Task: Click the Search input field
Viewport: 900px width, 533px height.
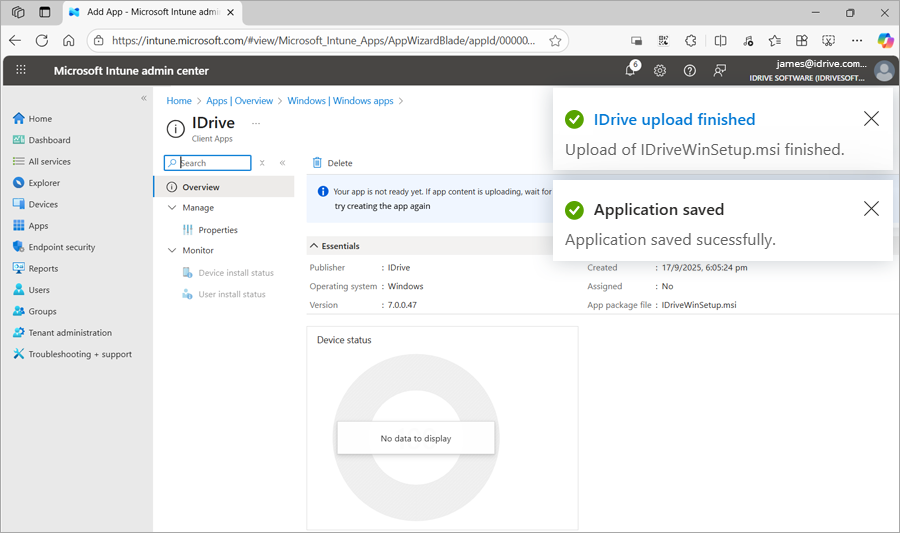Action: [x=213, y=163]
